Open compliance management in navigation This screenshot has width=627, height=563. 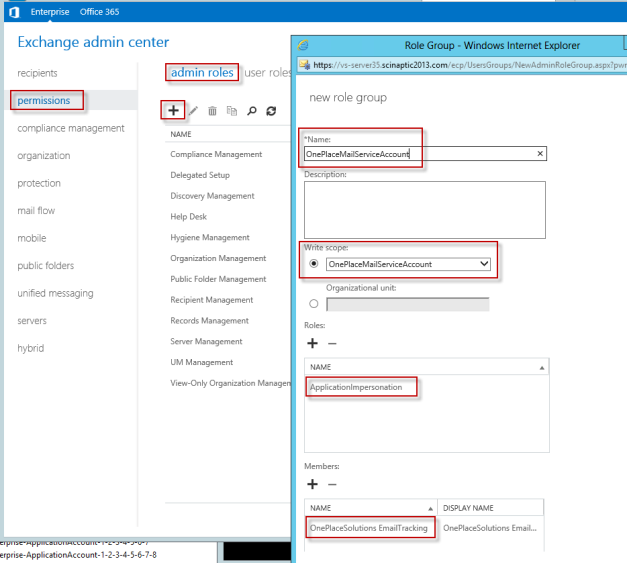pos(71,128)
